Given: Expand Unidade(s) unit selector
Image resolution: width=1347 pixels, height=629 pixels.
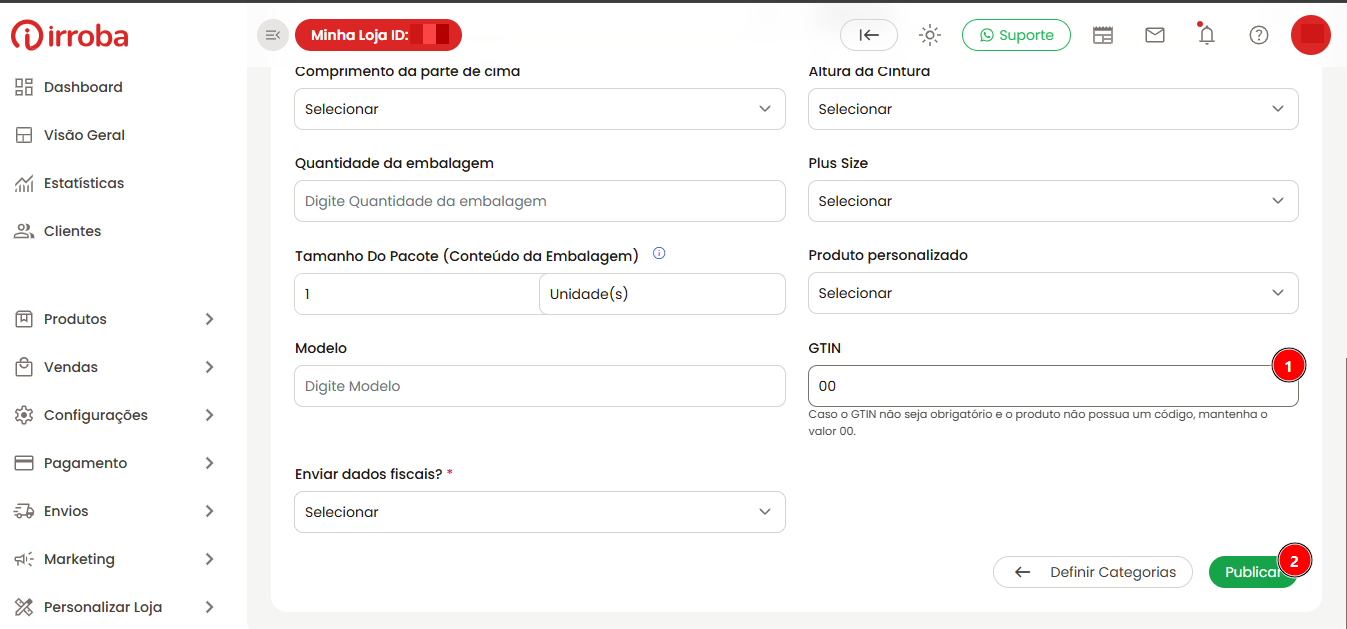Looking at the screenshot, I should point(662,294).
